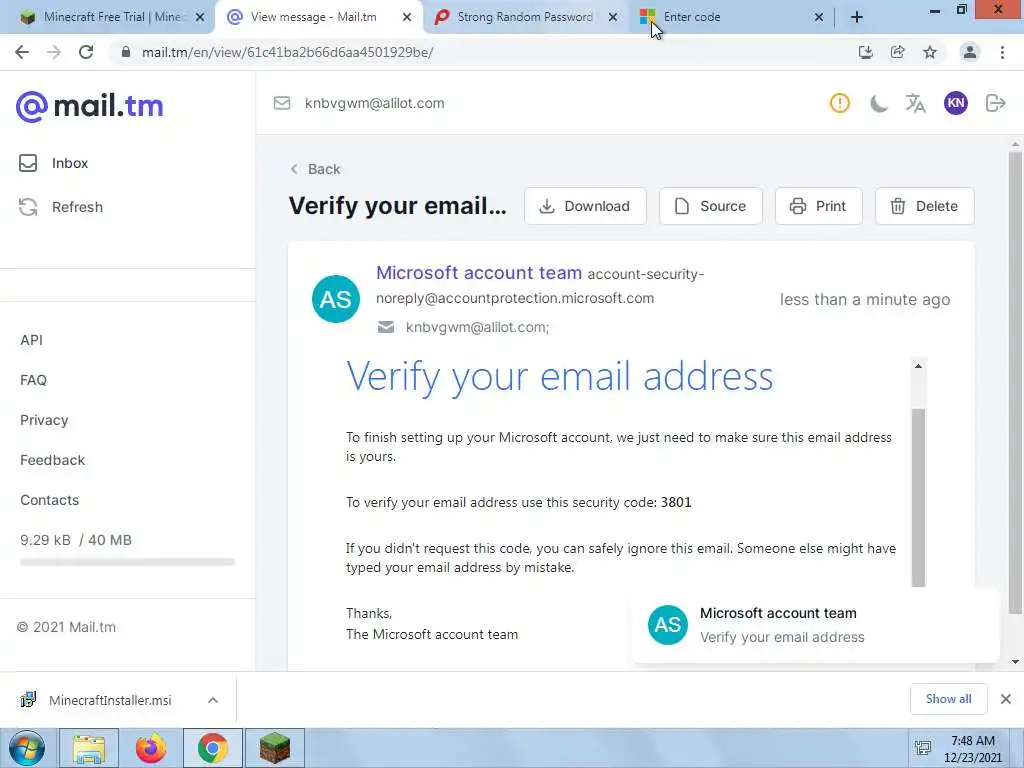Download the email message
This screenshot has height=768, width=1024.
(585, 206)
